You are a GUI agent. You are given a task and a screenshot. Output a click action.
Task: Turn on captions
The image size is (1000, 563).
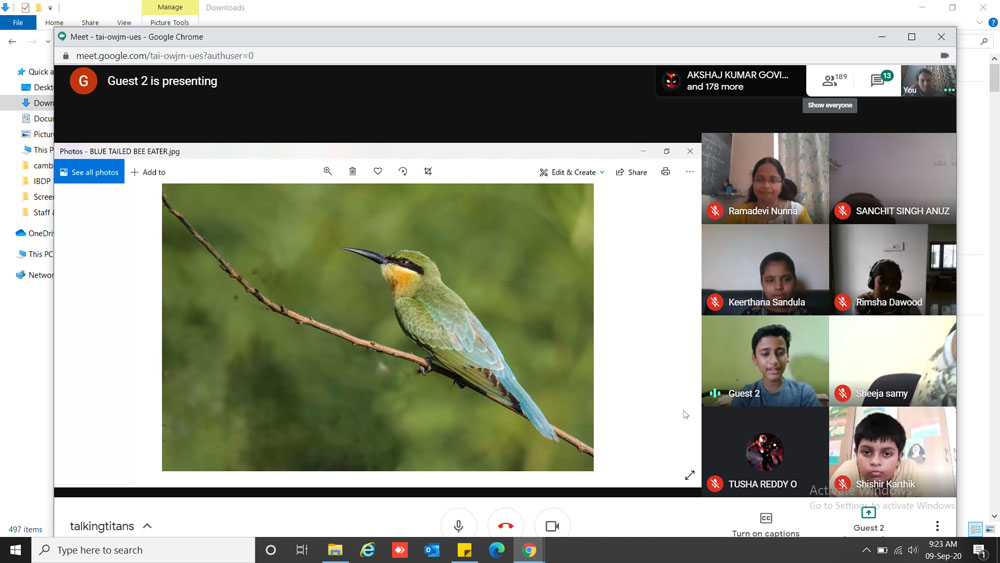pyautogui.click(x=766, y=524)
